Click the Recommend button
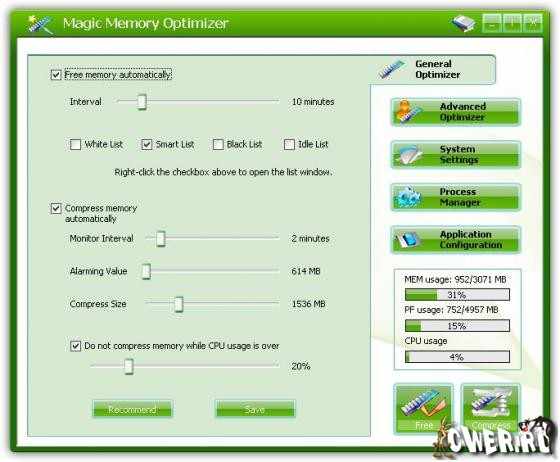The height and width of the screenshot is (462, 560). 132,409
